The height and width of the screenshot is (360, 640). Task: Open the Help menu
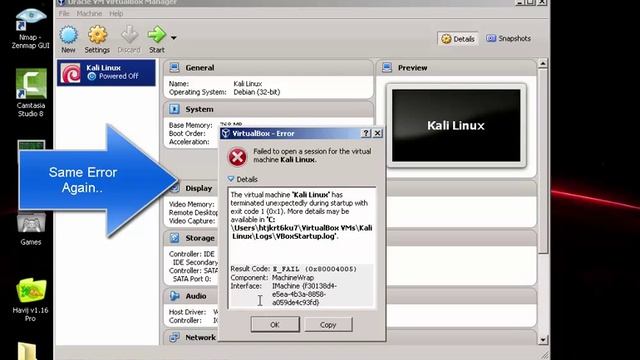[116, 13]
